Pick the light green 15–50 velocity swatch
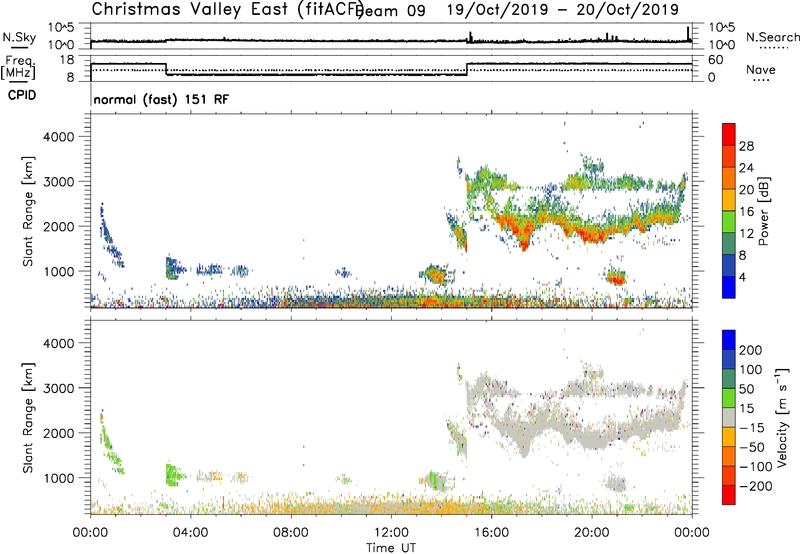This screenshot has width=800, height=554. tap(729, 398)
